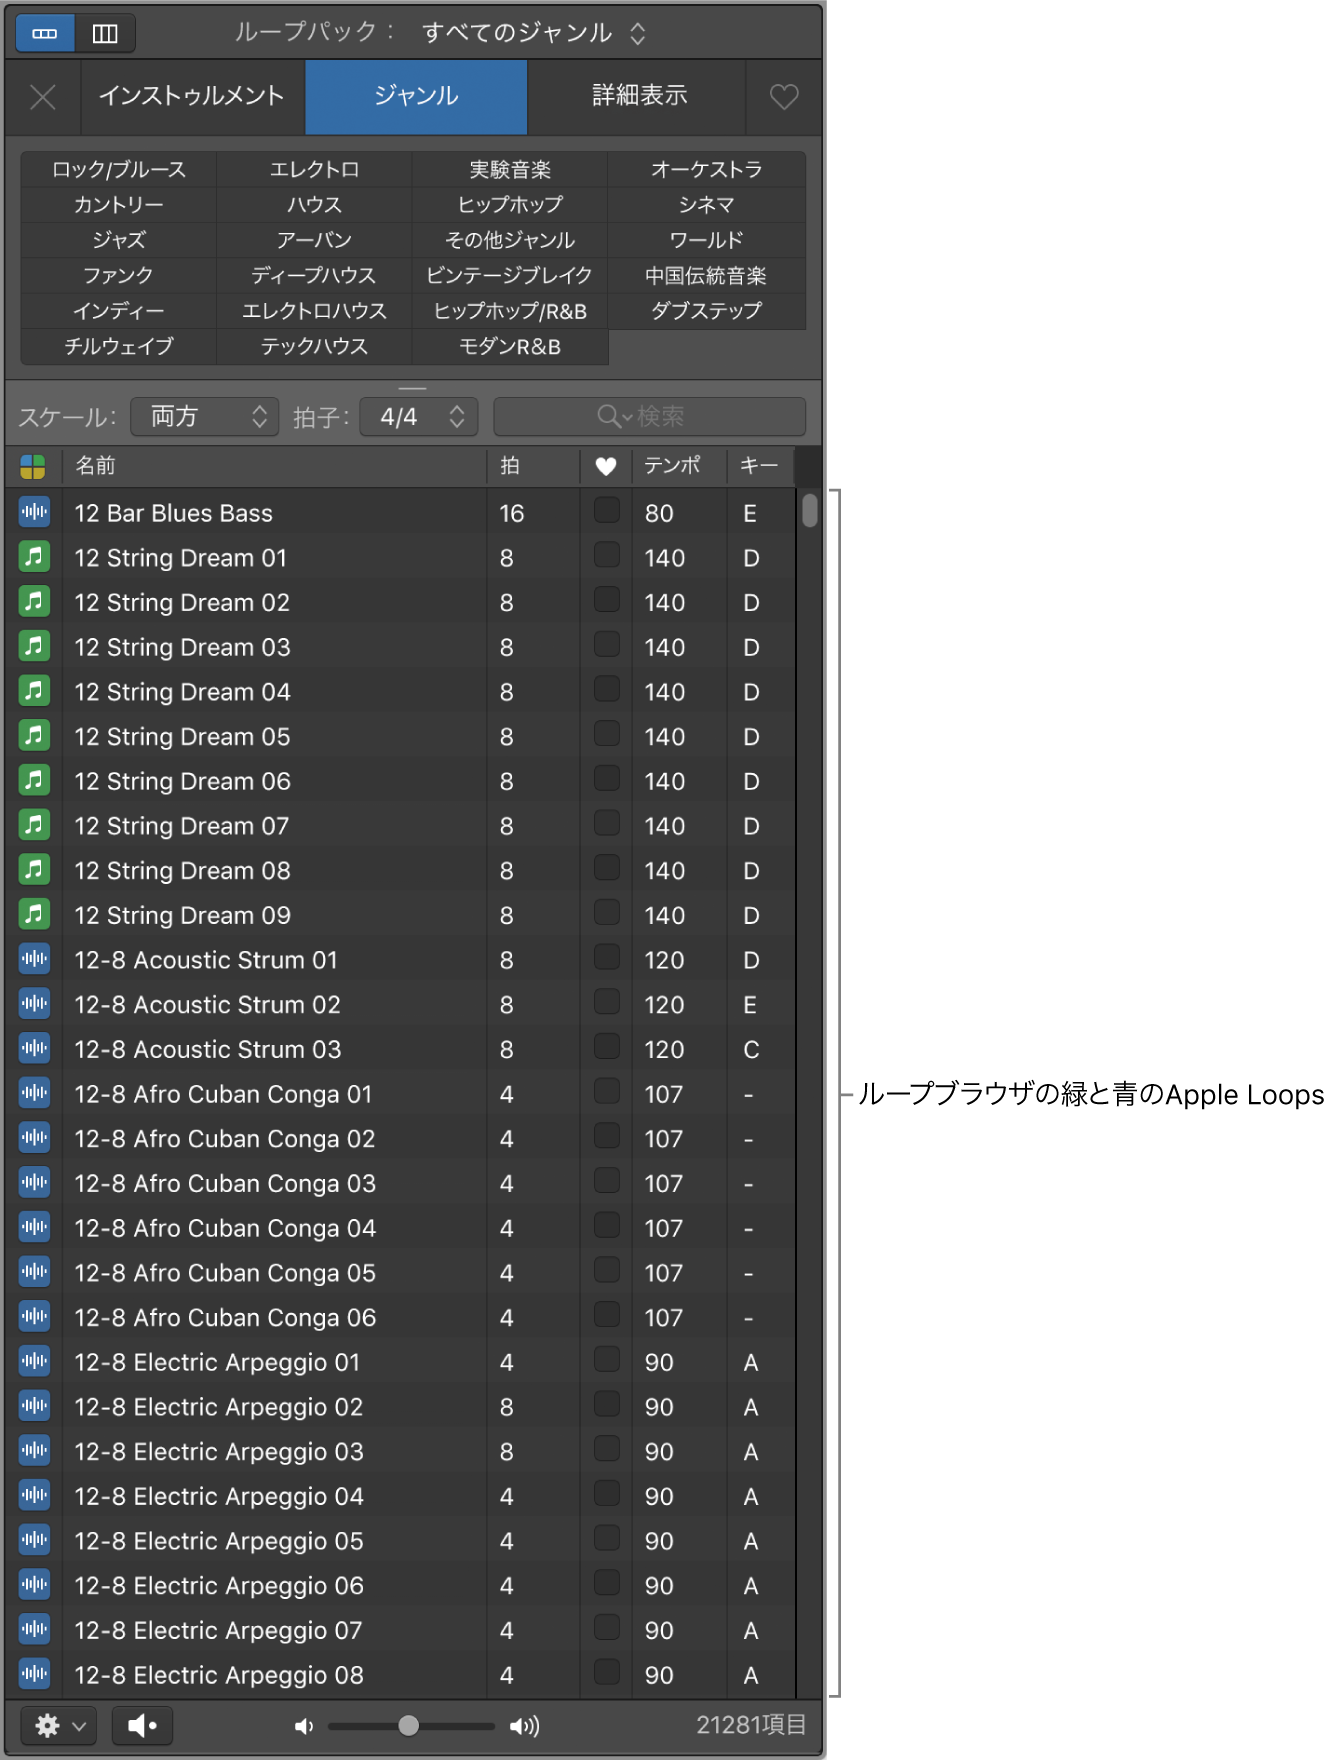
Task: Click audio icon for 12-8 Afro Cuban Conga 06
Action: (34, 1316)
